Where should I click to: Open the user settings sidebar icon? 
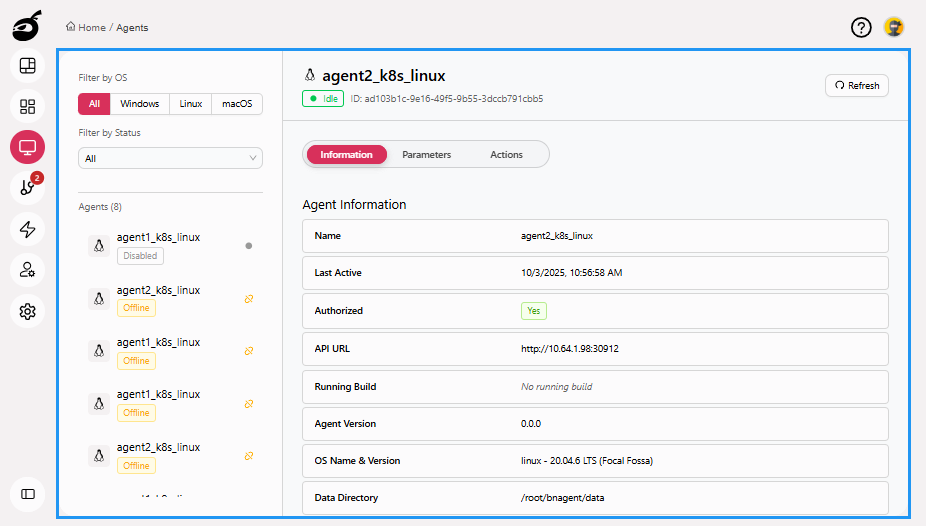pyautogui.click(x=28, y=270)
